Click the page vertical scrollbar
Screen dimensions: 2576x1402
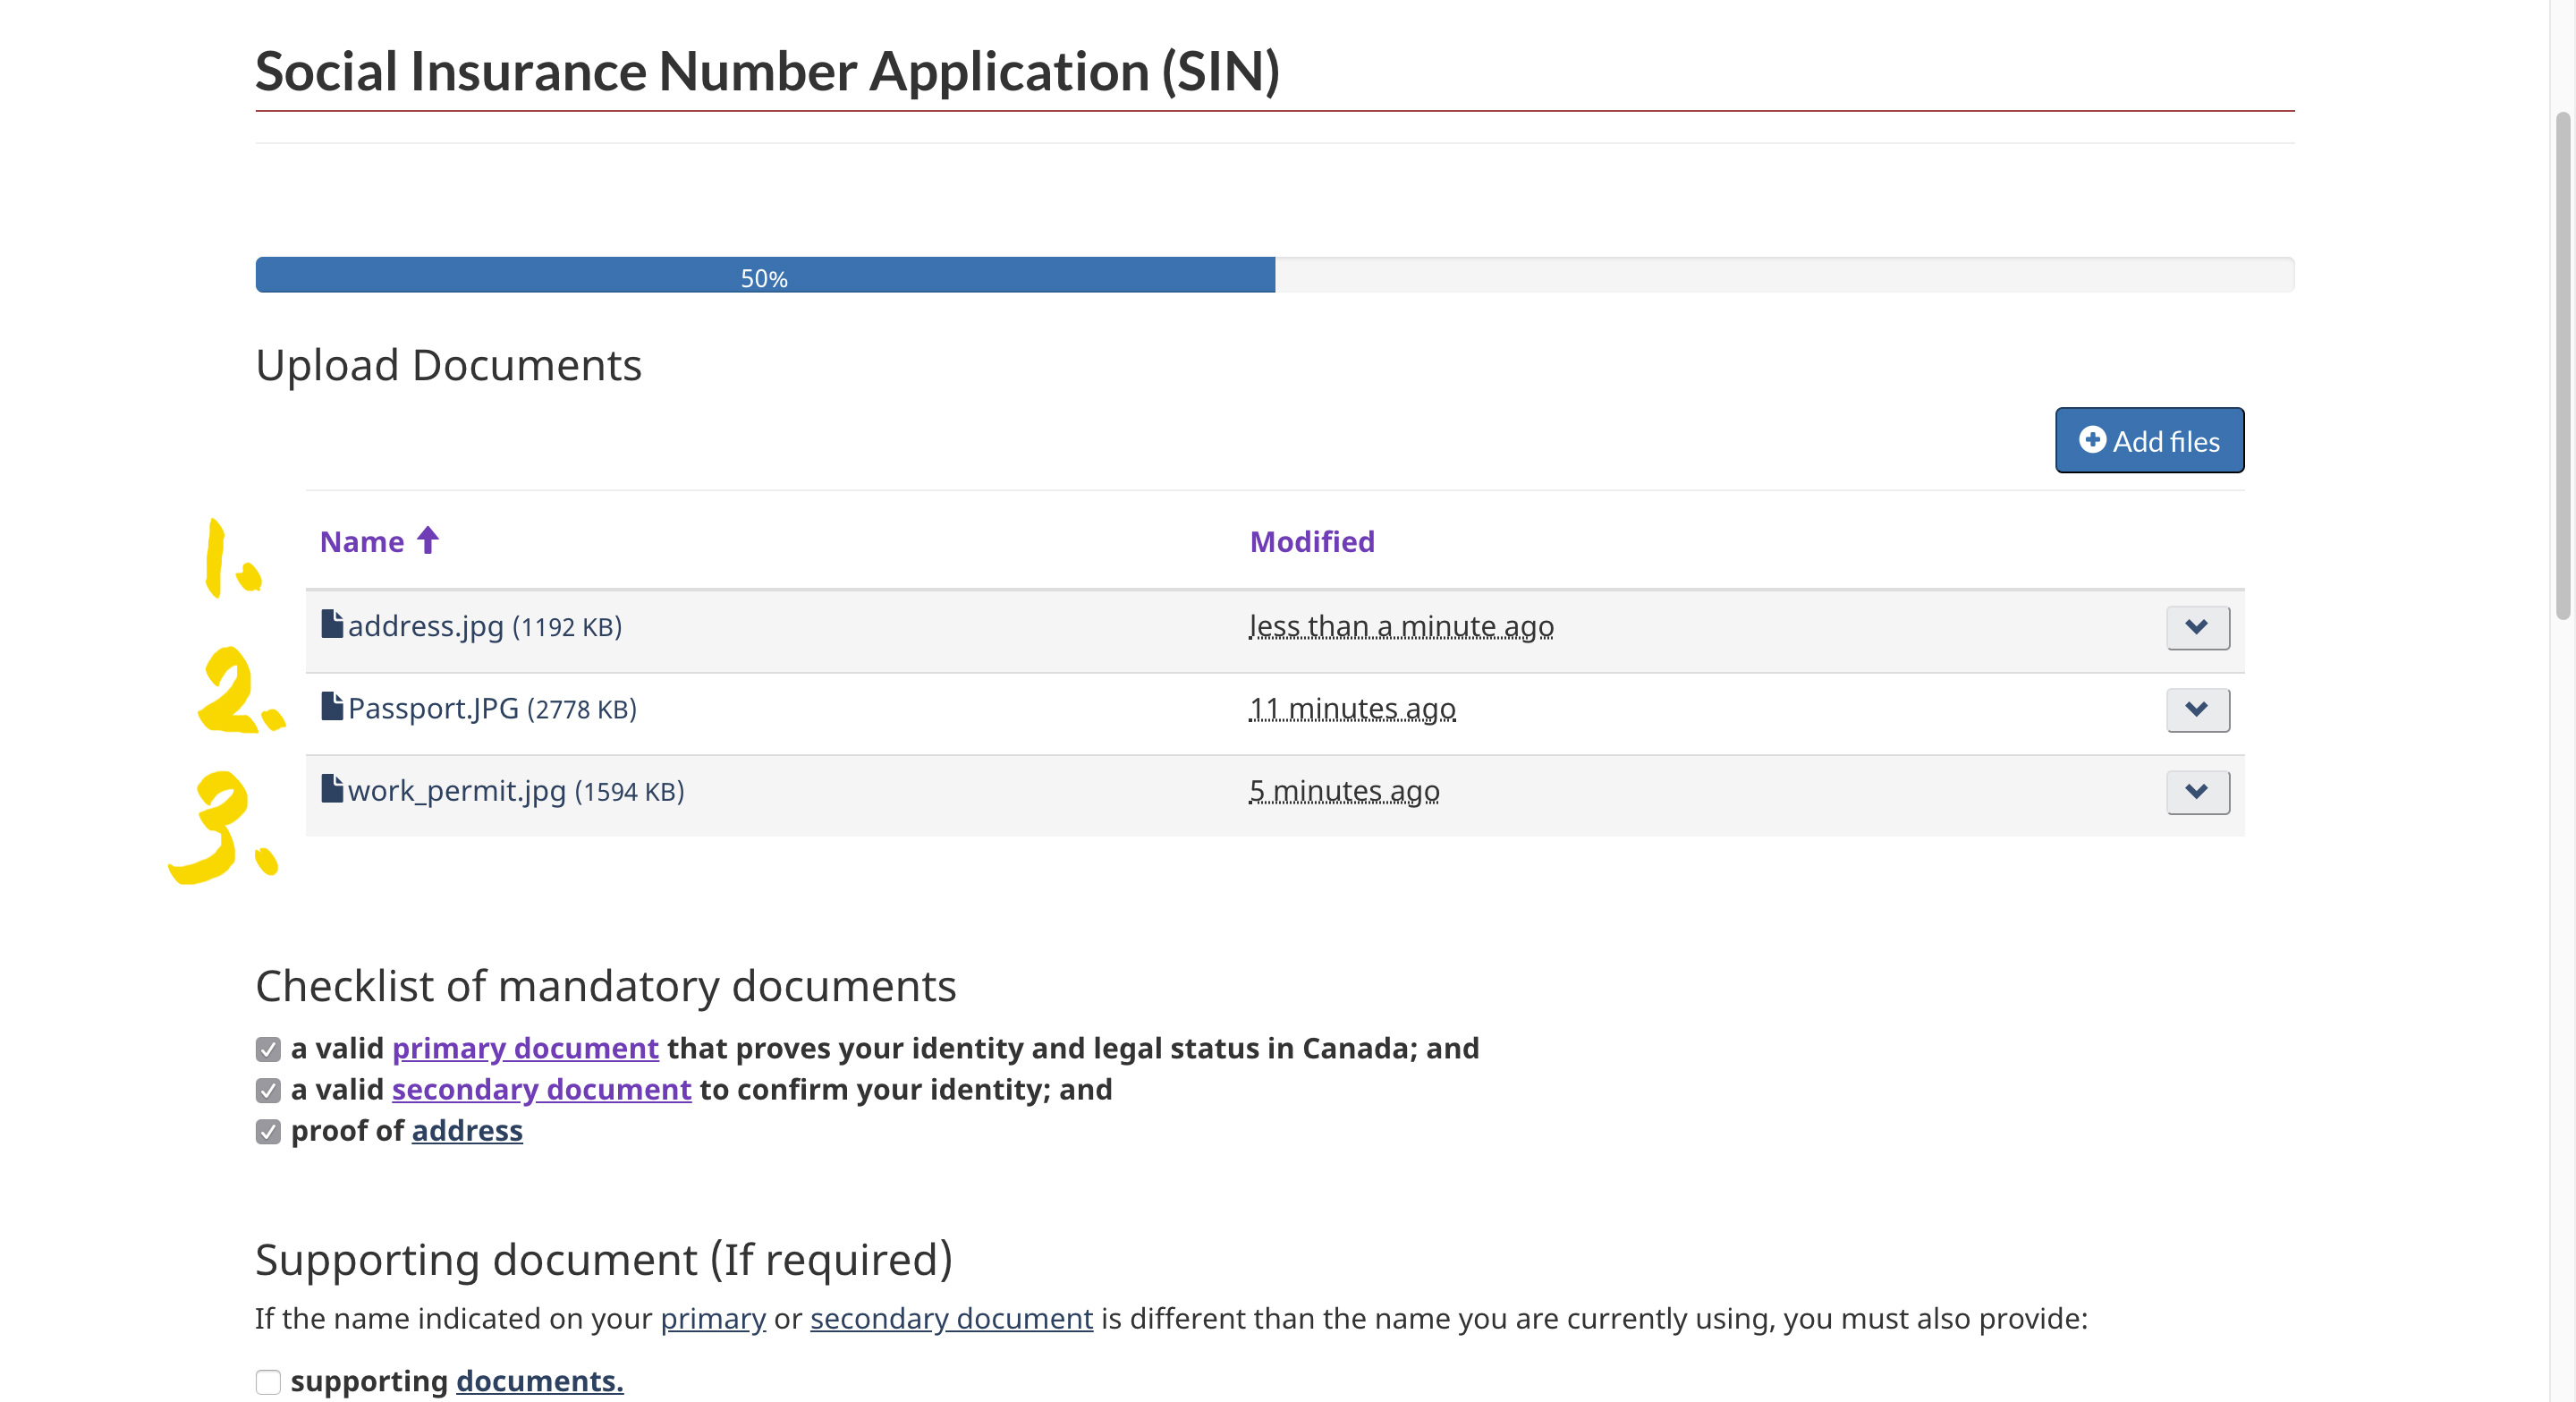pyautogui.click(x=2563, y=365)
